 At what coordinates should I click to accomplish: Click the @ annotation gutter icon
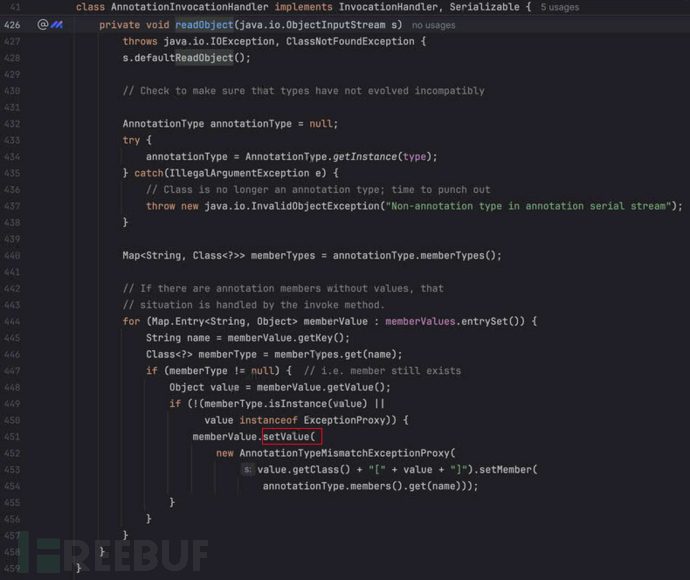pos(42,25)
